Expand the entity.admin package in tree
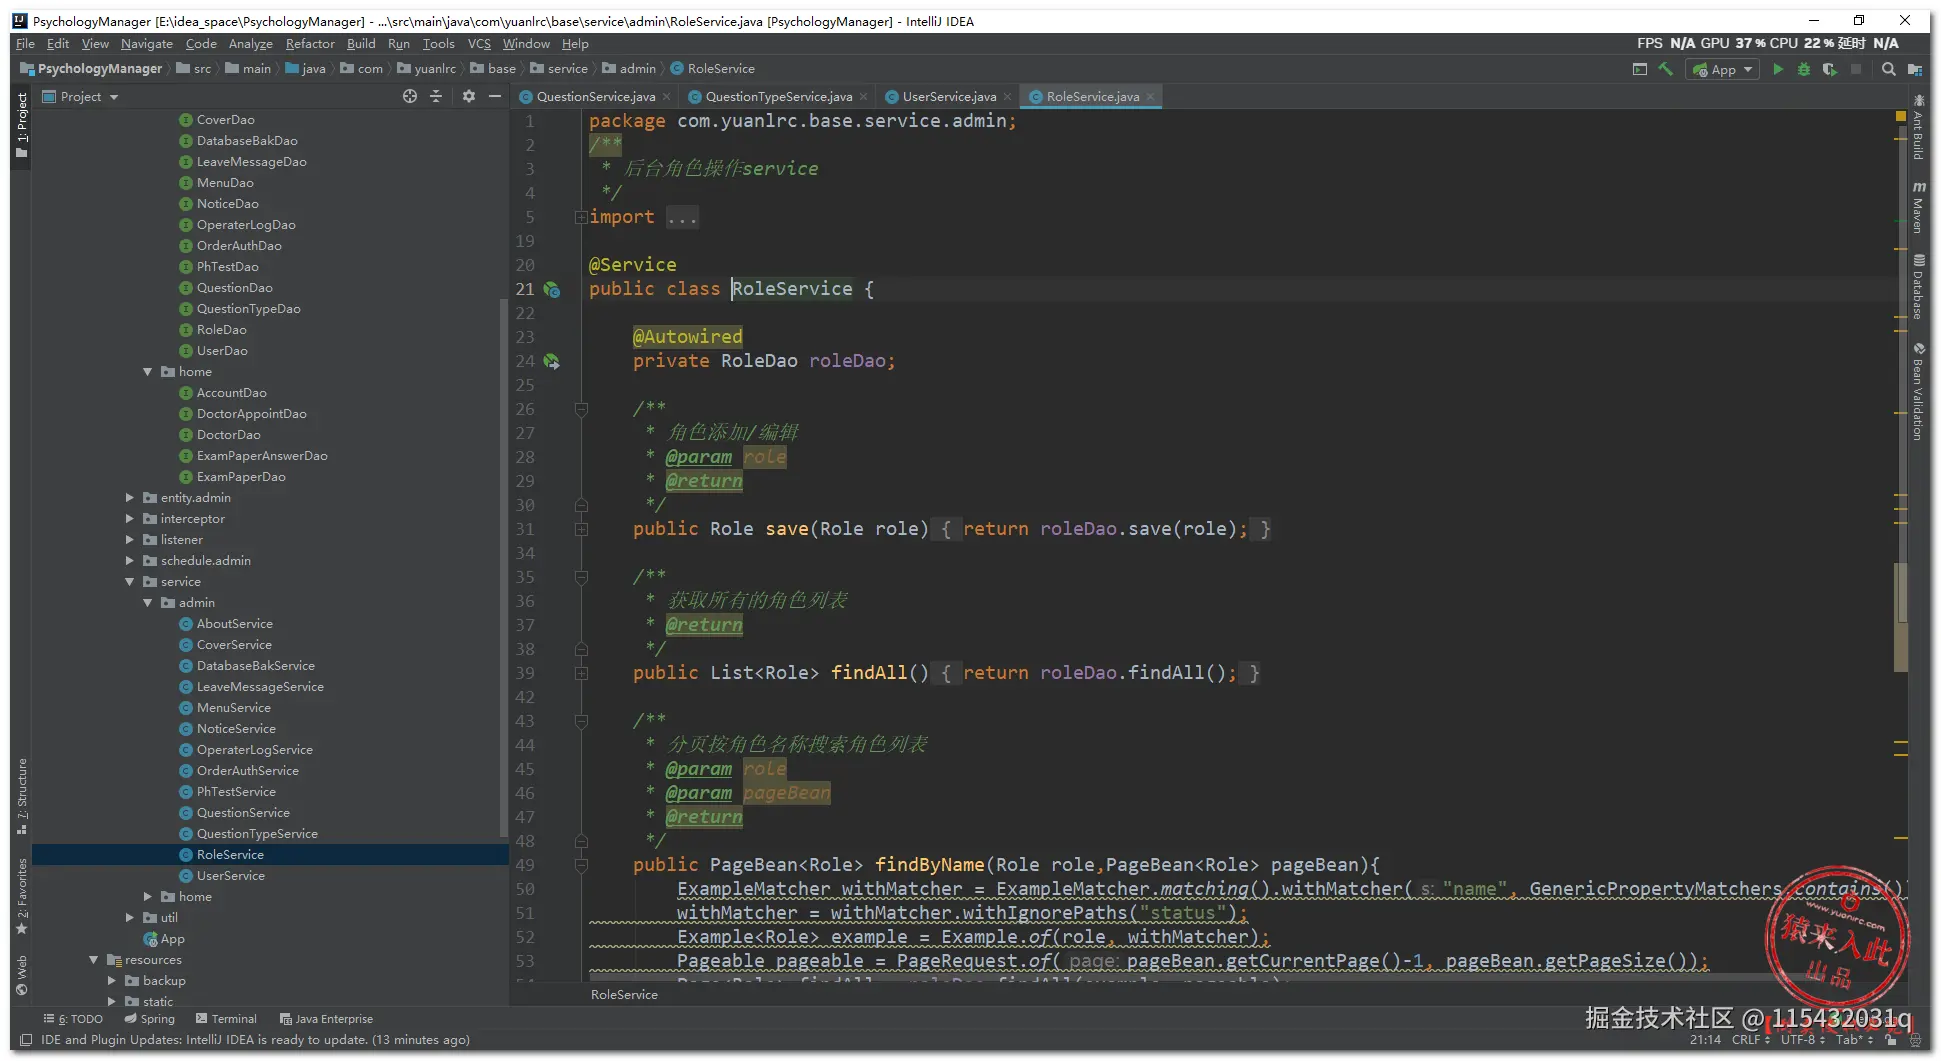1941x1061 pixels. pos(130,497)
